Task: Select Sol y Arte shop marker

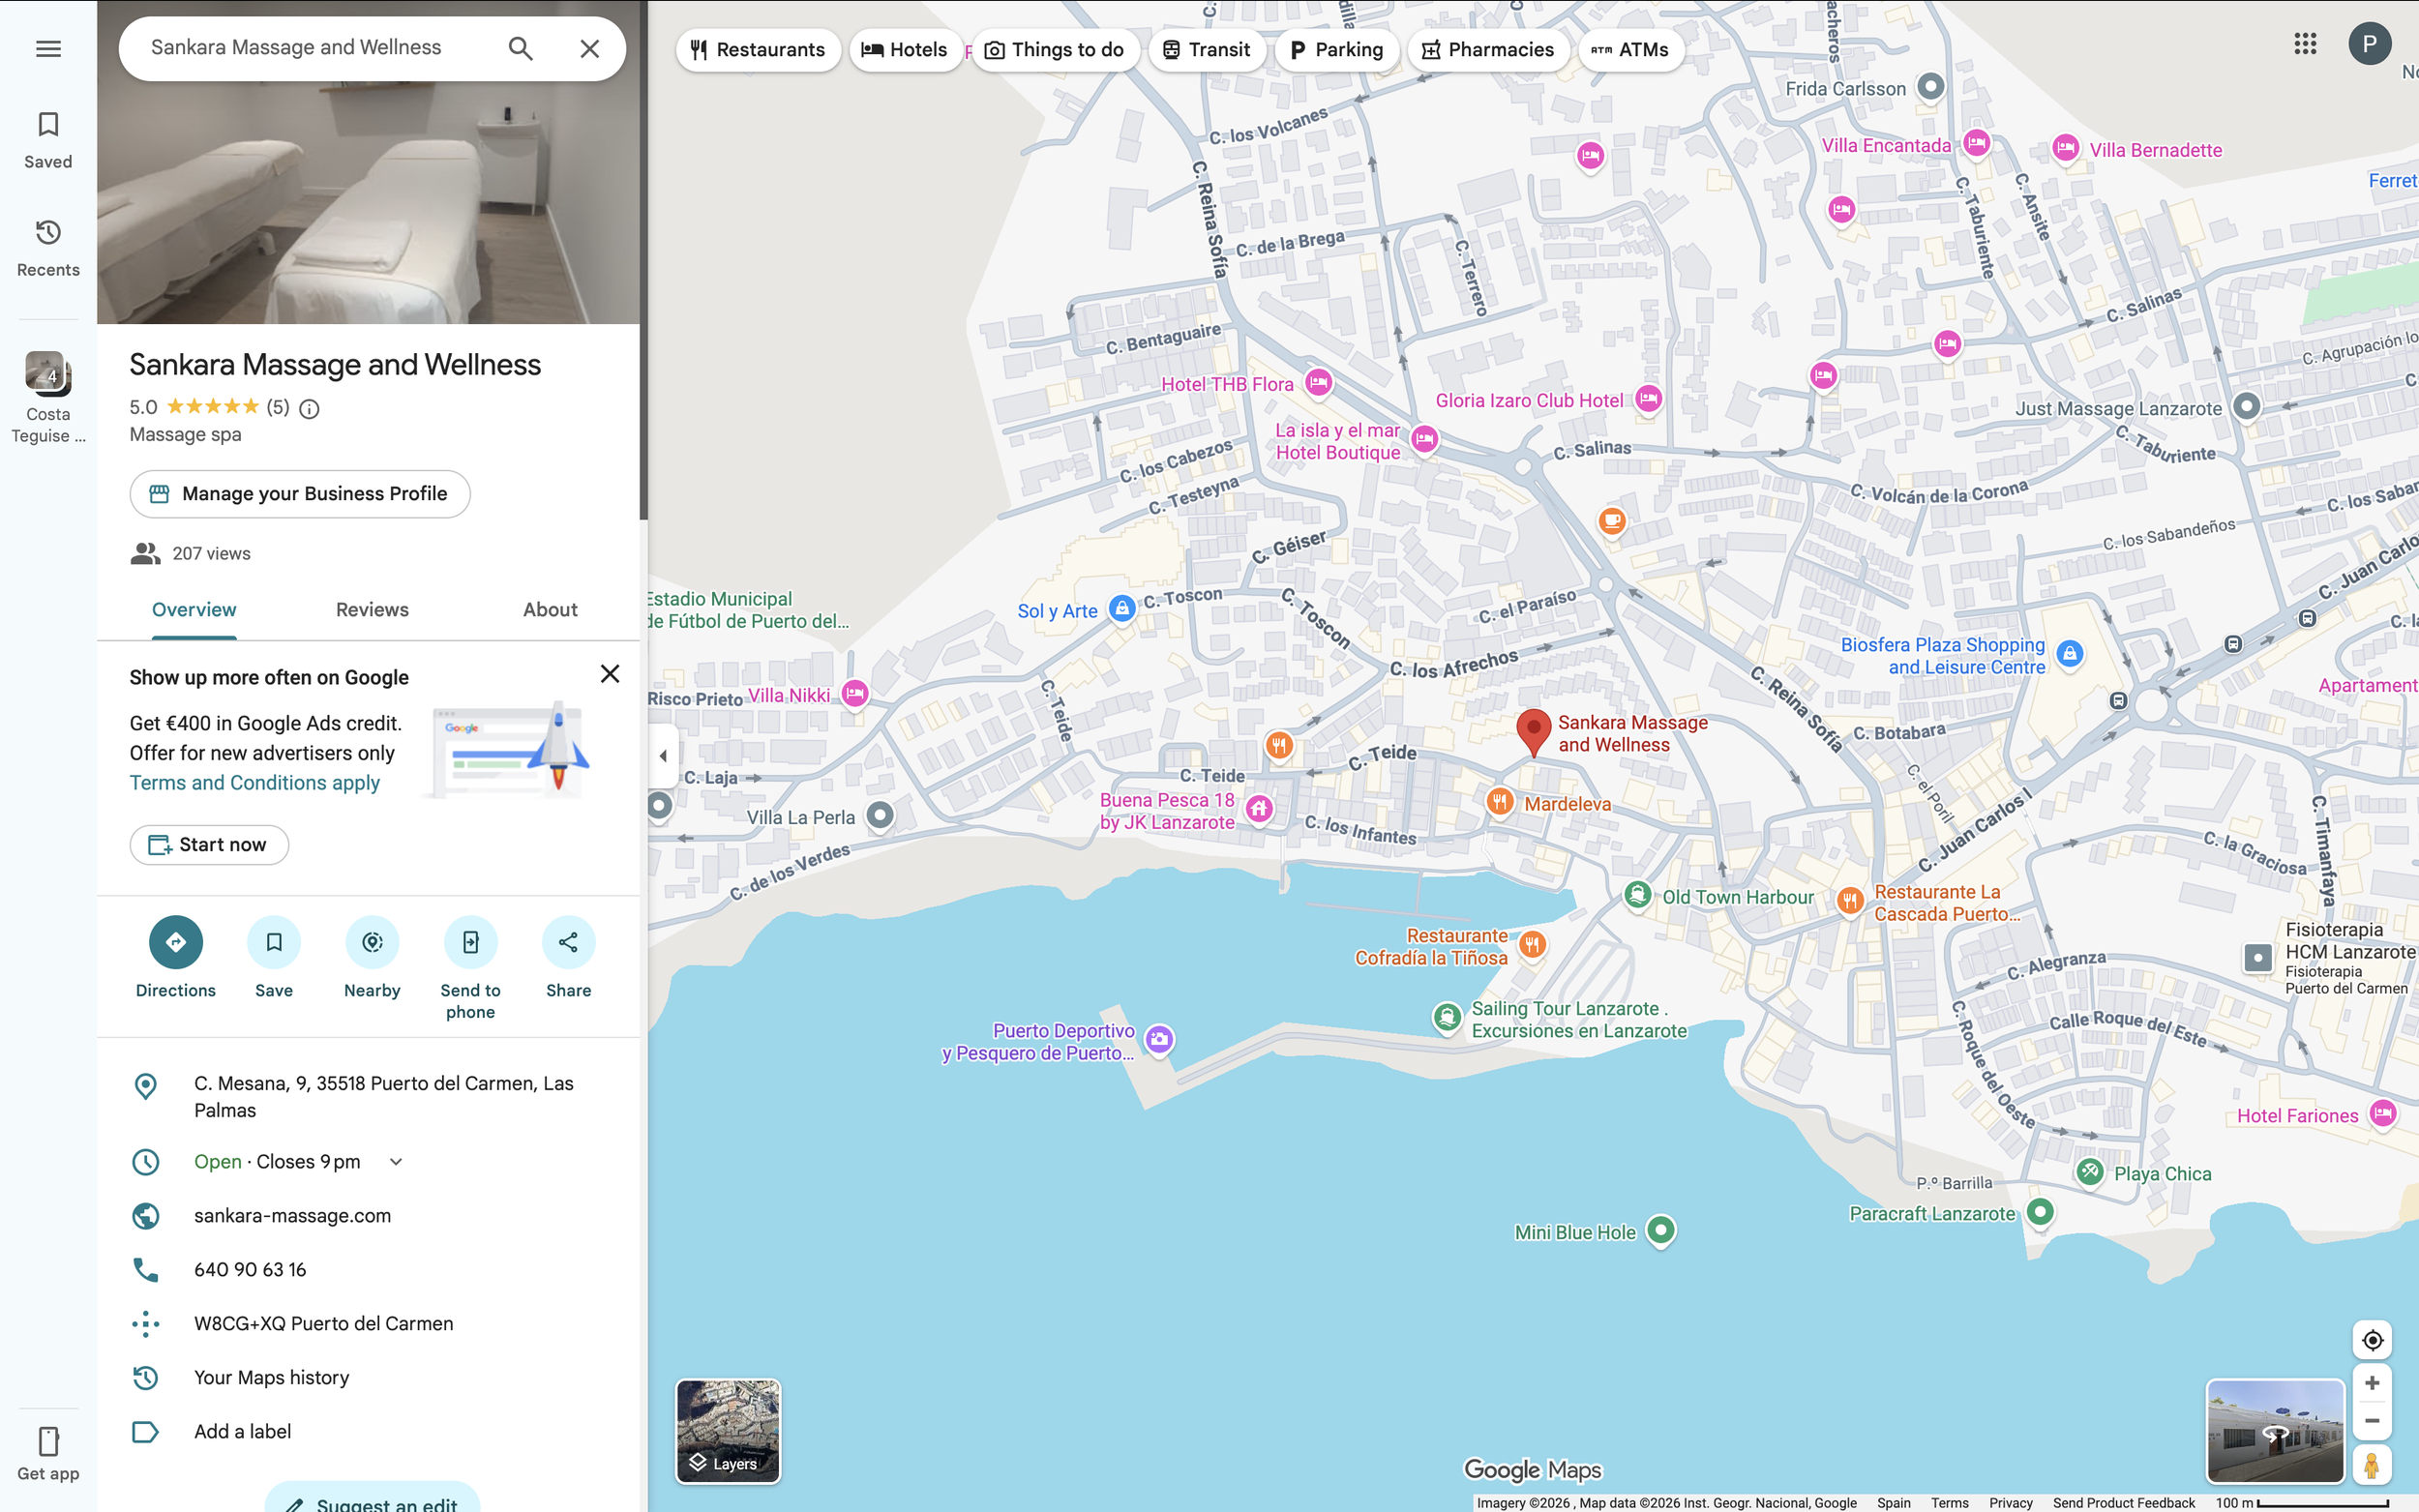Action: click(1122, 608)
